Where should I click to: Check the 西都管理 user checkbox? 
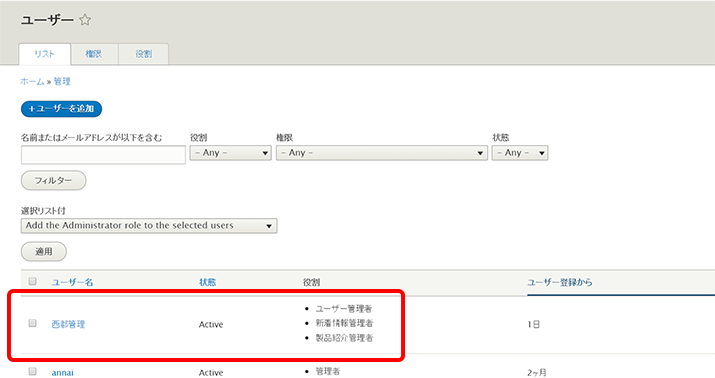coord(32,323)
